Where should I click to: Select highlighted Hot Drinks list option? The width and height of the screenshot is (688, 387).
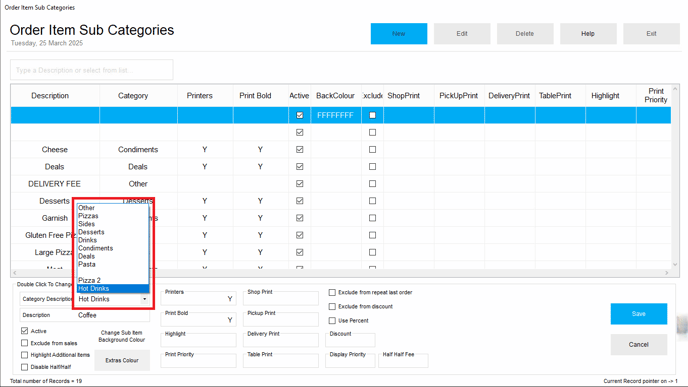[x=113, y=288]
